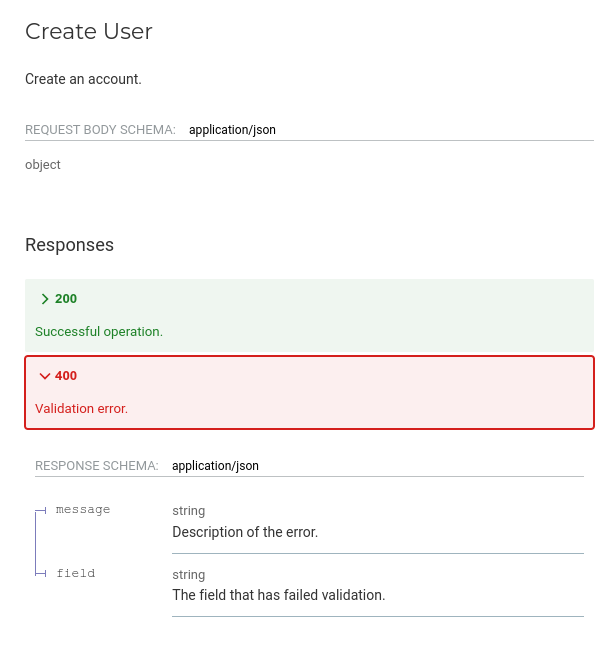Click 'The field that has failed validation.' text
This screenshot has width=616, height=654.
click(x=278, y=595)
